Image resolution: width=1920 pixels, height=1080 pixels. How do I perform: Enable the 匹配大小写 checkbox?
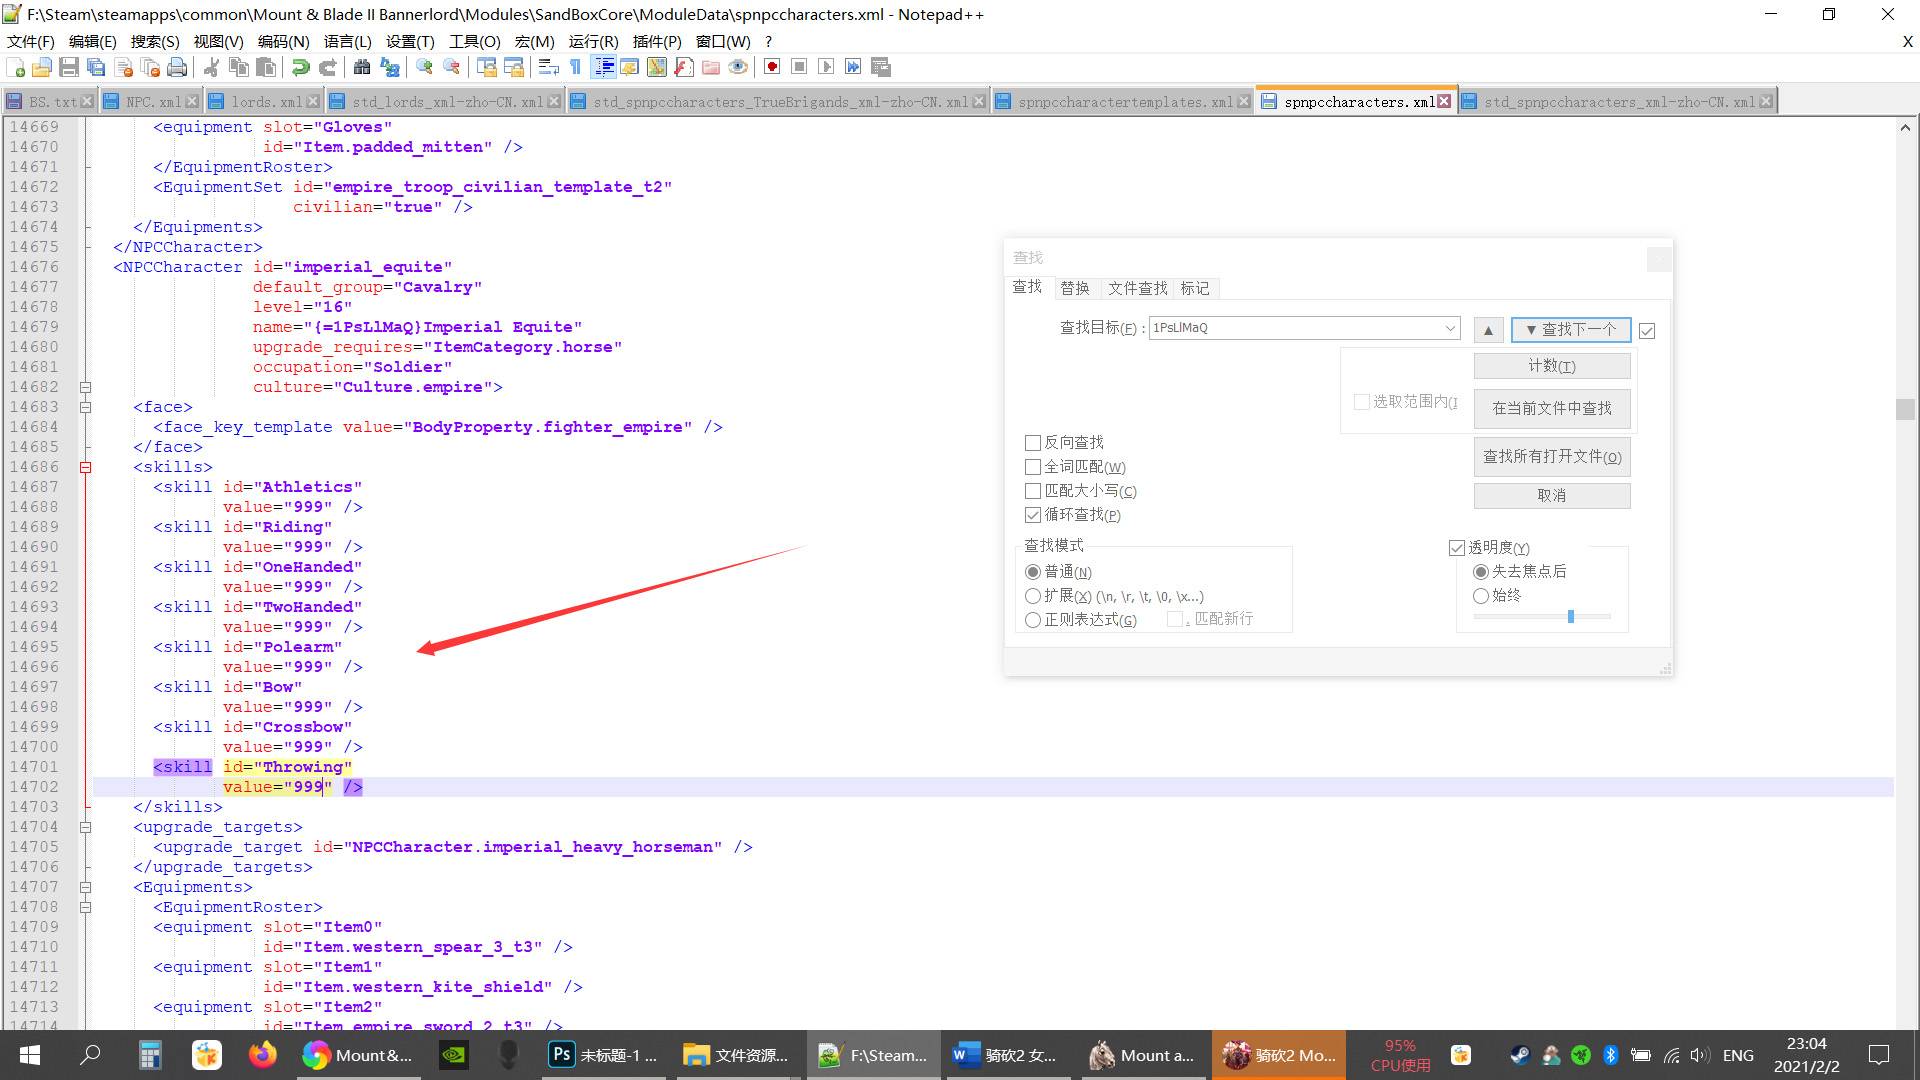(x=1033, y=491)
